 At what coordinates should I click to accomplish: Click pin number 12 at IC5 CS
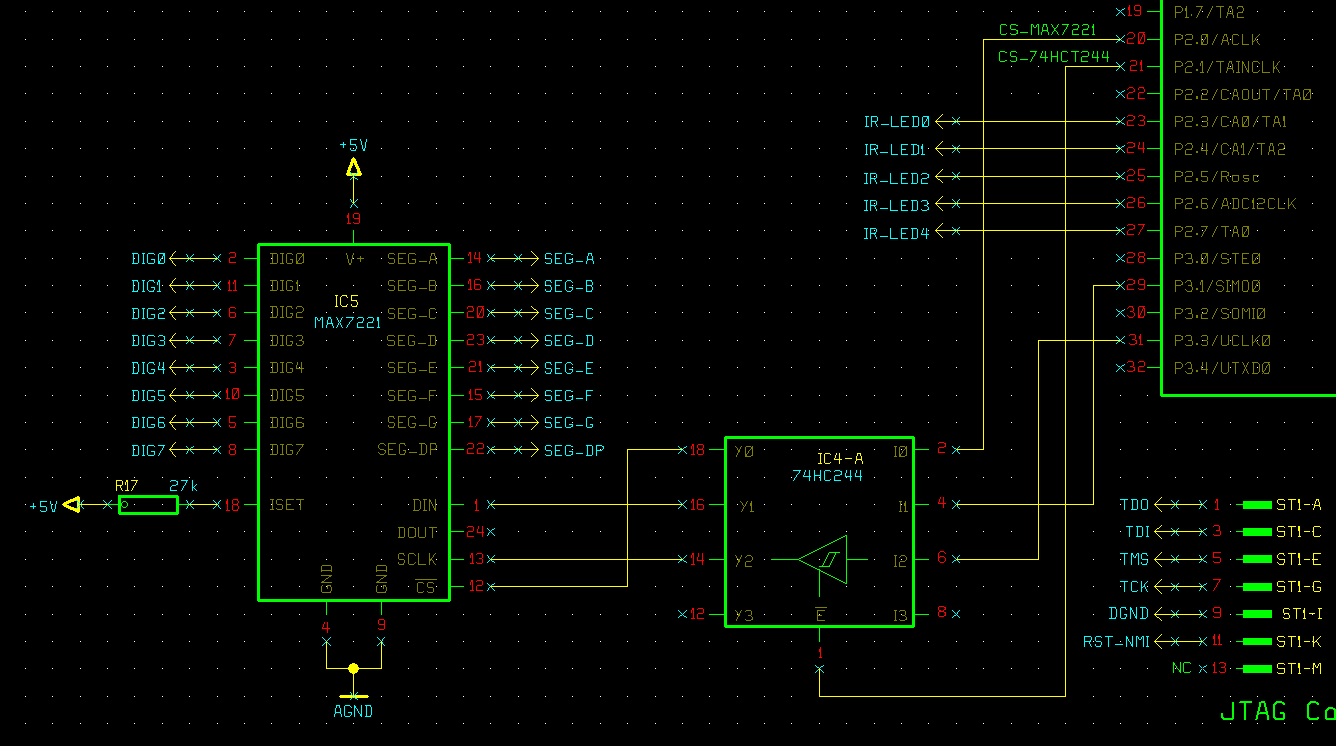[476, 586]
